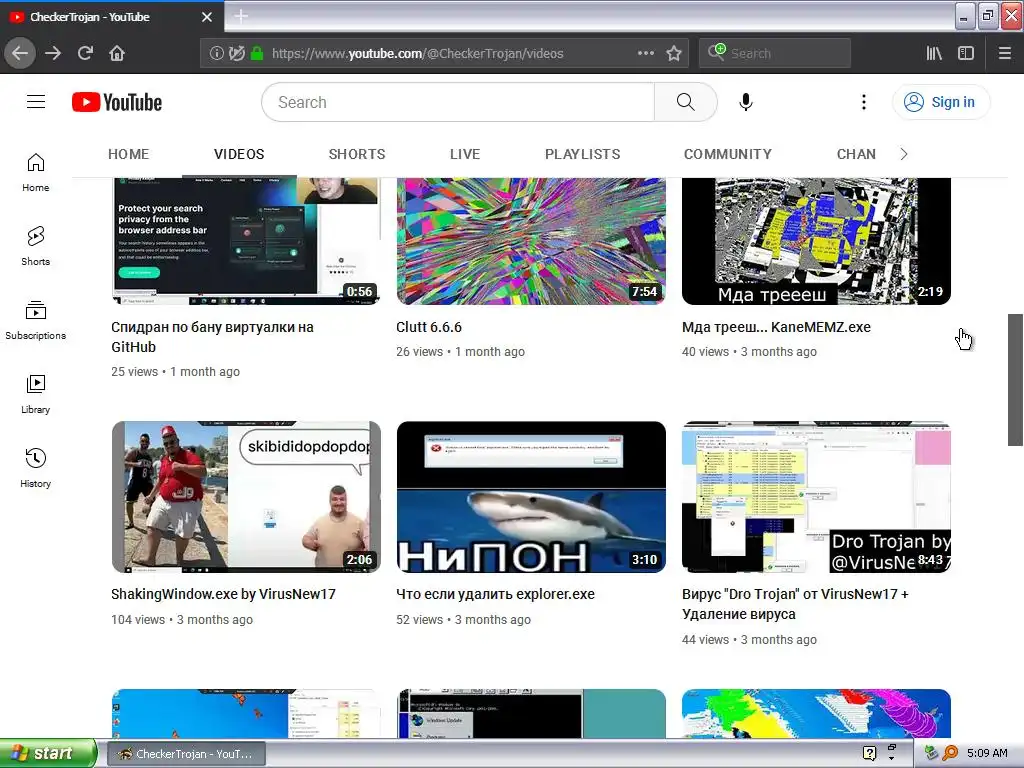Click the YouTube logo

click(117, 102)
